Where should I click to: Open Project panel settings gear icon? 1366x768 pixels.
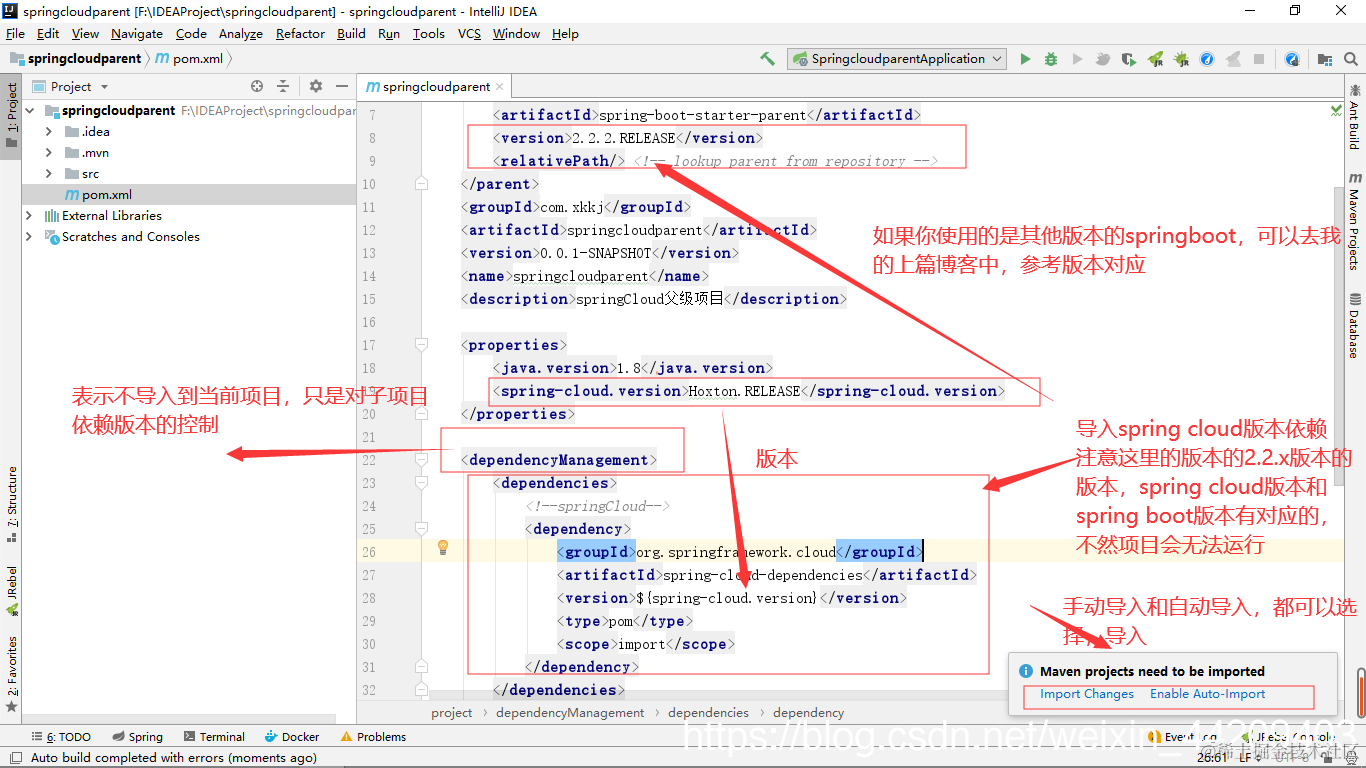click(x=316, y=86)
